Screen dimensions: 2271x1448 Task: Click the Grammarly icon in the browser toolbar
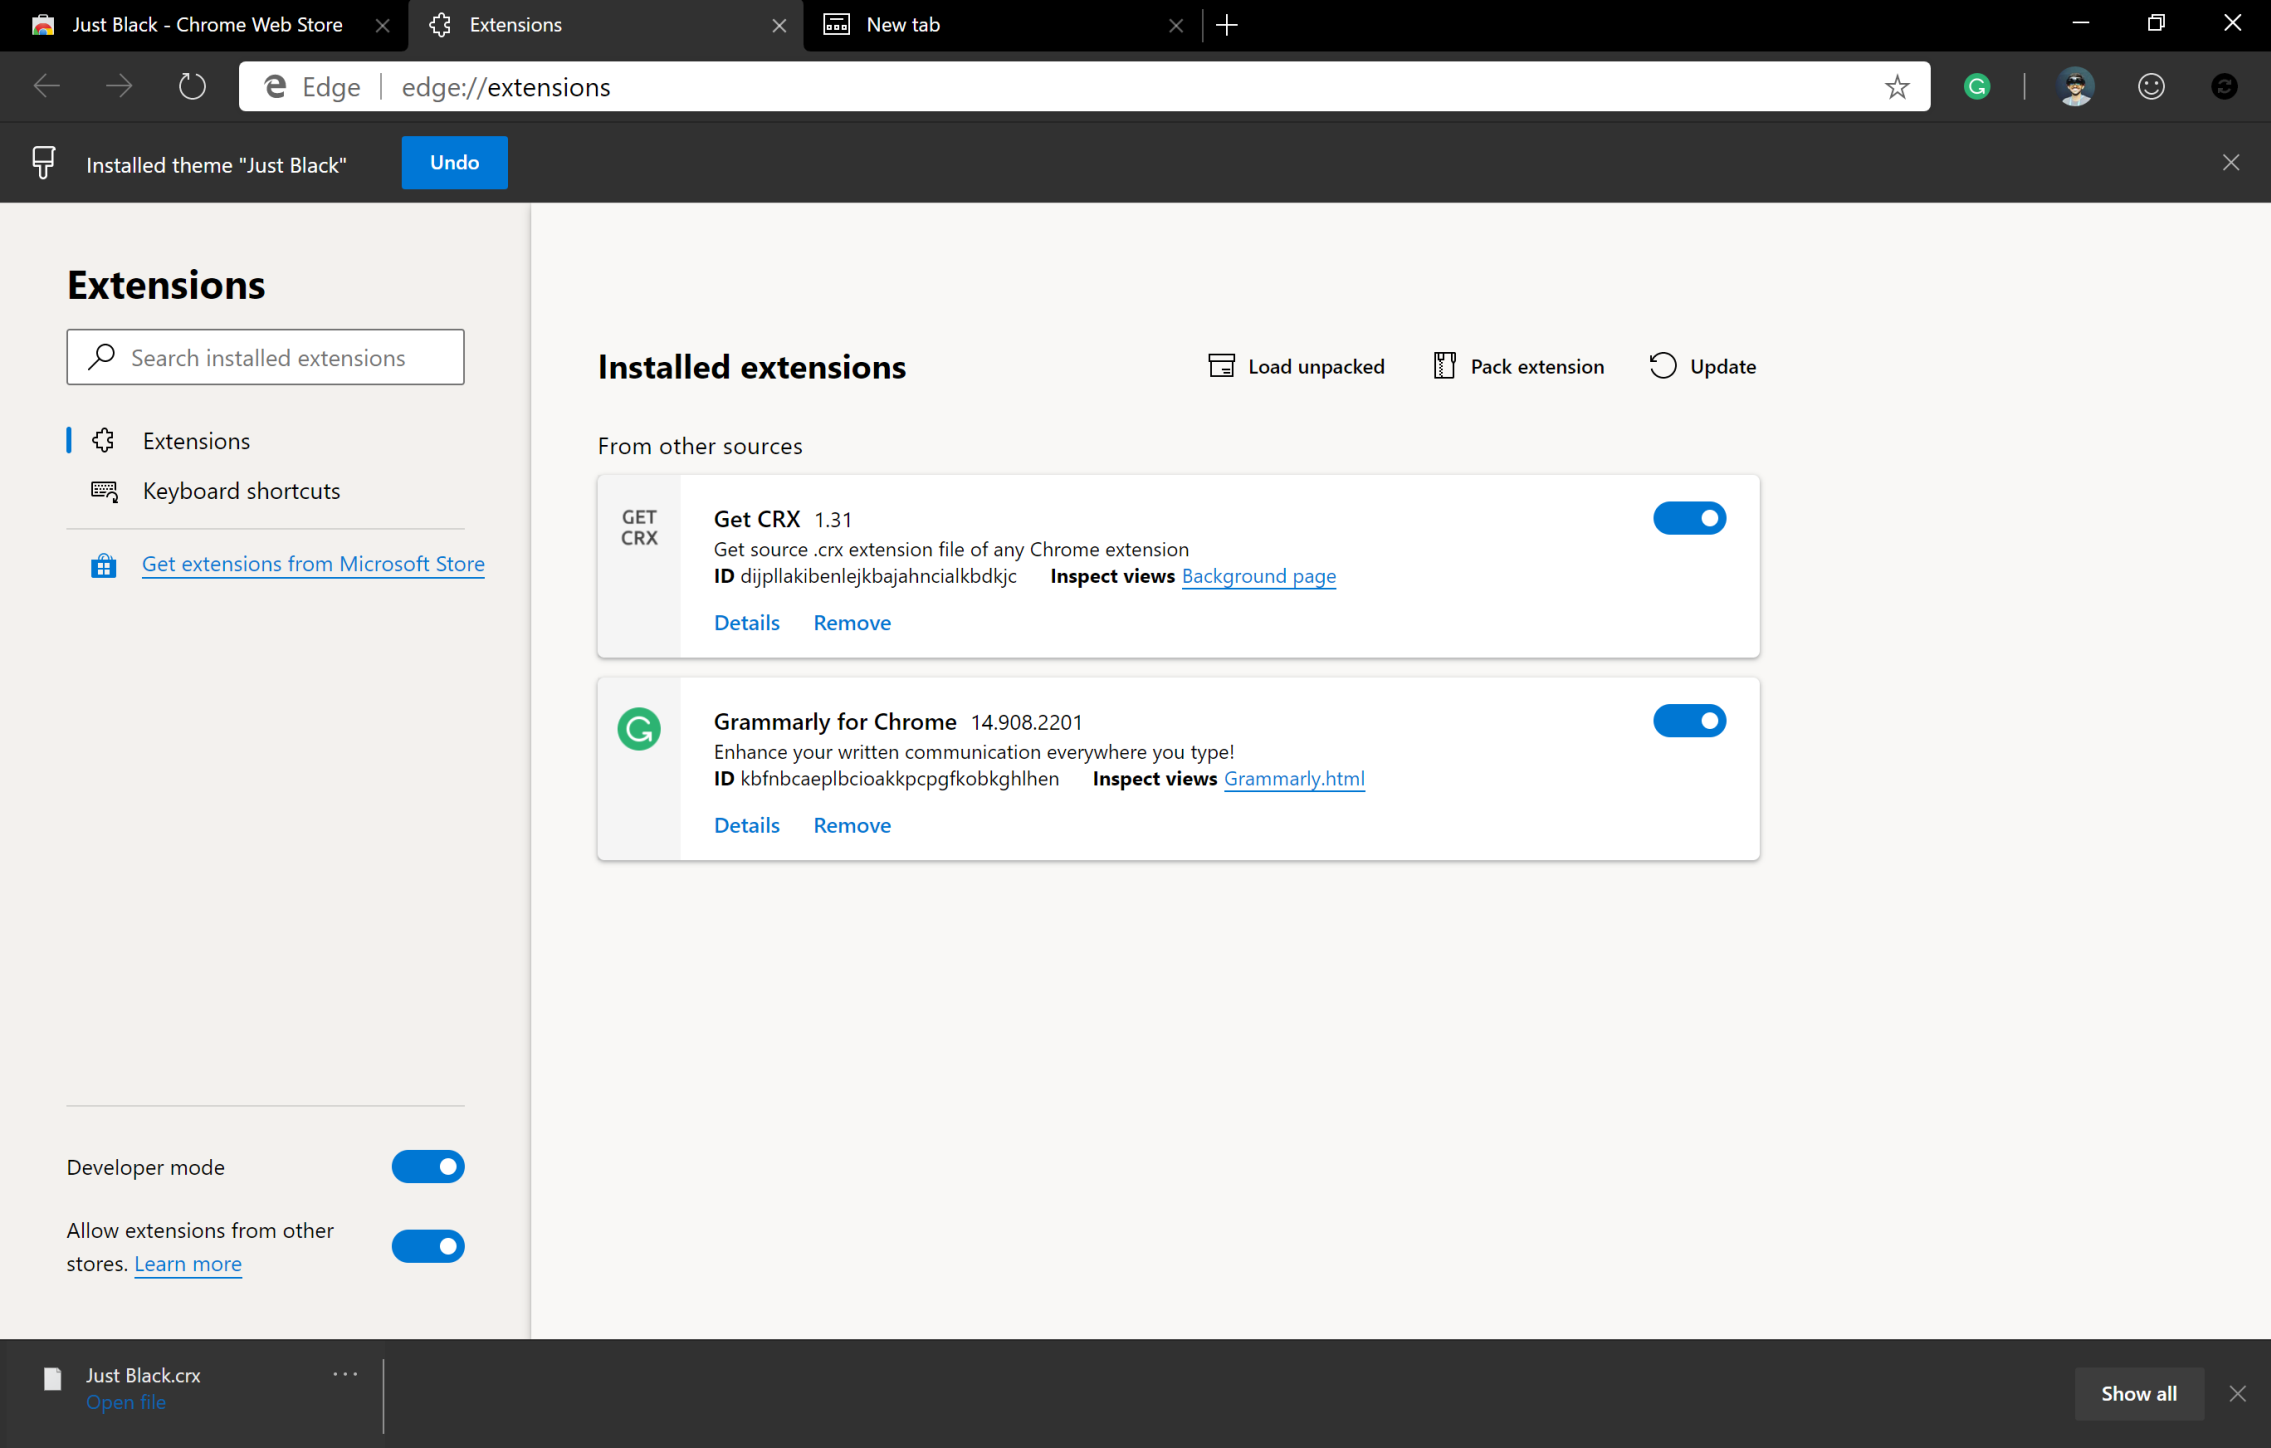[x=1976, y=87]
